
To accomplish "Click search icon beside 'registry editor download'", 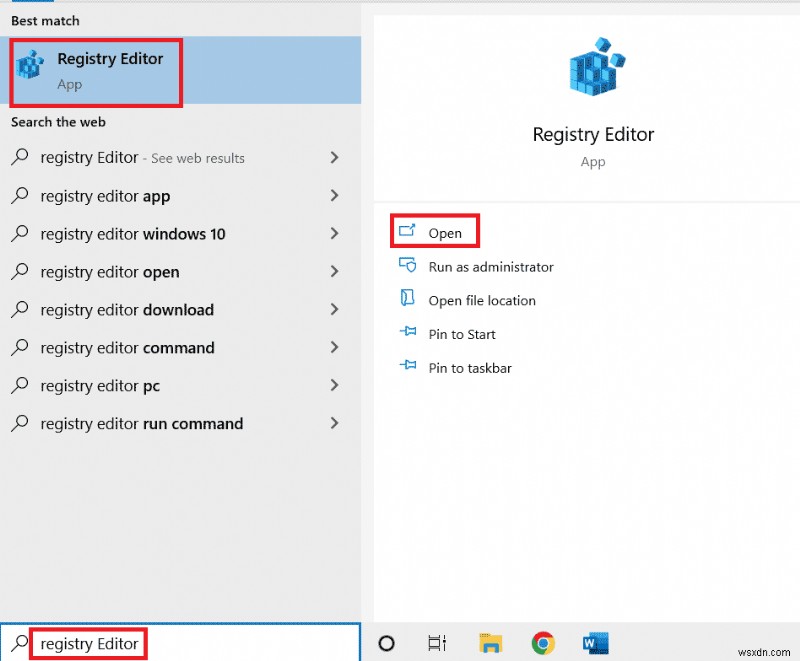I will (19, 309).
